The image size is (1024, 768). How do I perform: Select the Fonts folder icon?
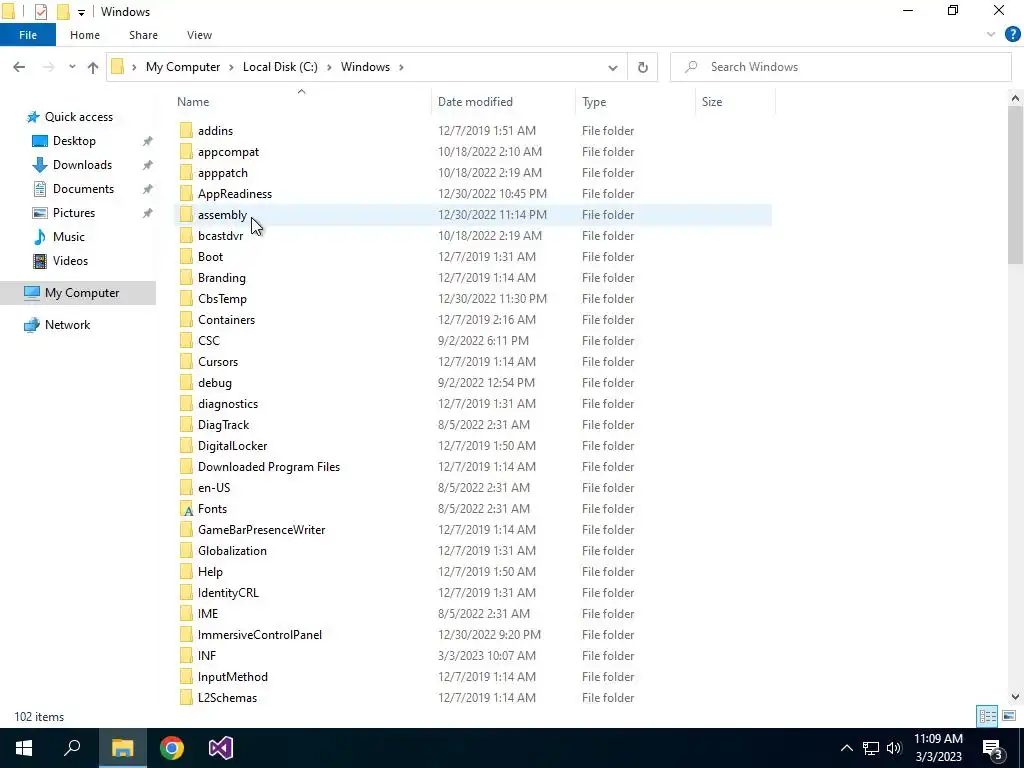click(187, 509)
